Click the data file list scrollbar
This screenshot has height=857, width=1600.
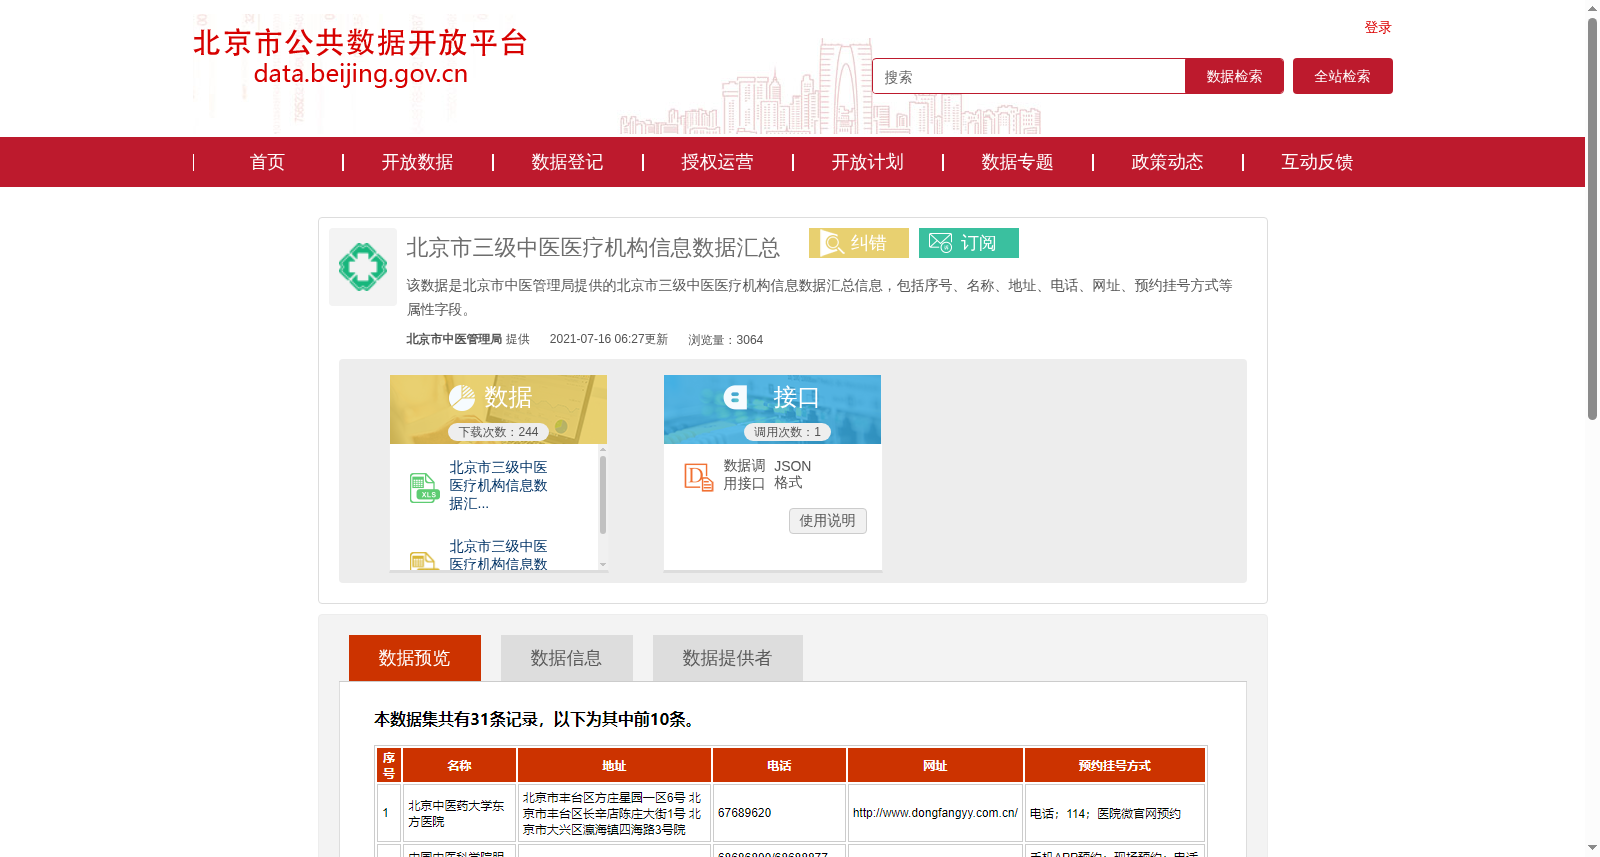tap(603, 493)
